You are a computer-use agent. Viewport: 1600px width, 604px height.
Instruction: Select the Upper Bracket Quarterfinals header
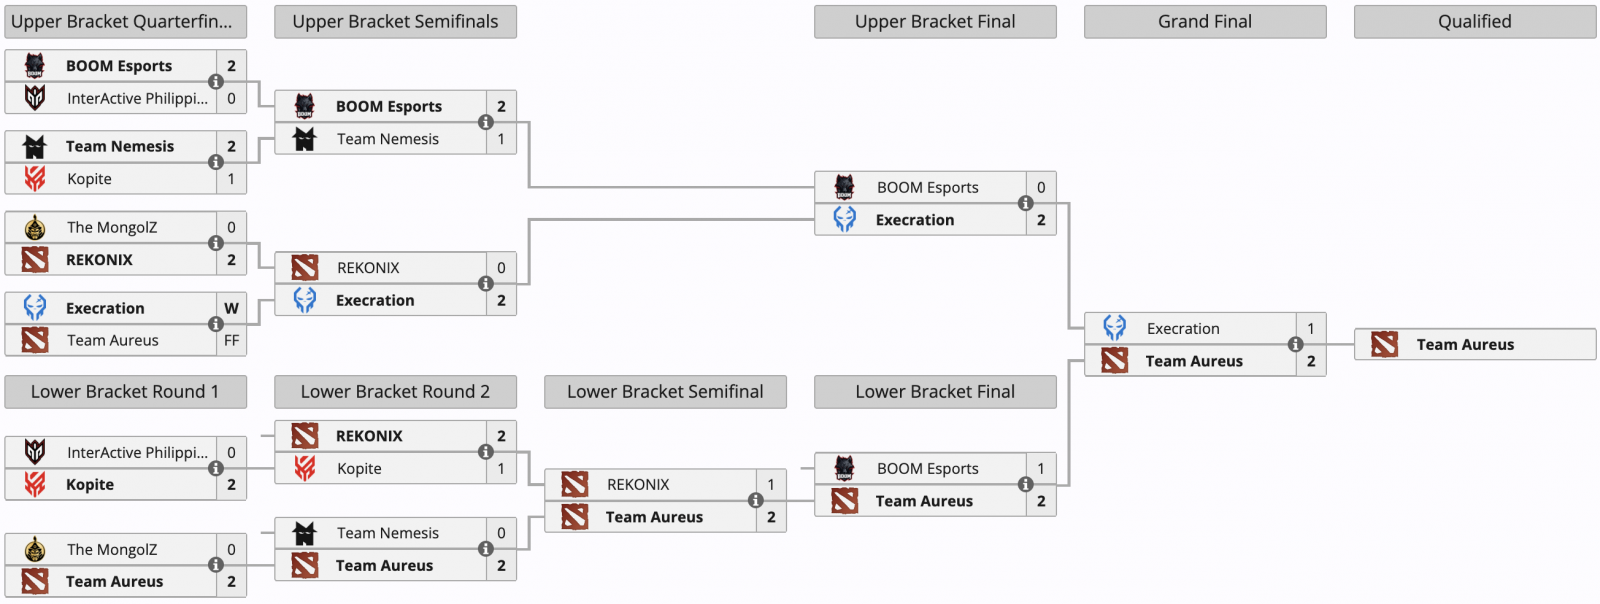(x=126, y=22)
